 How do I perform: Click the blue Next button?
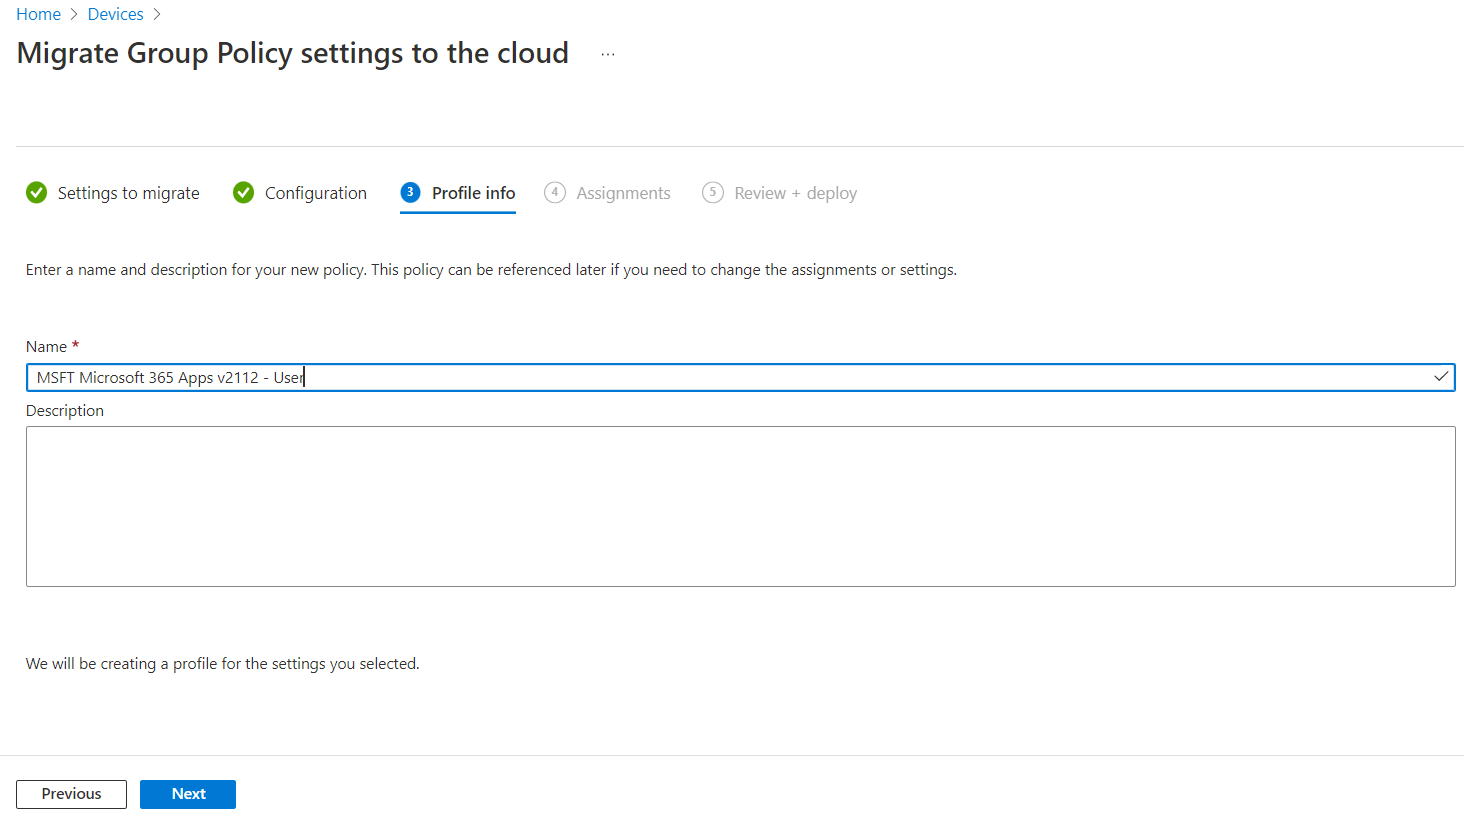tap(188, 794)
